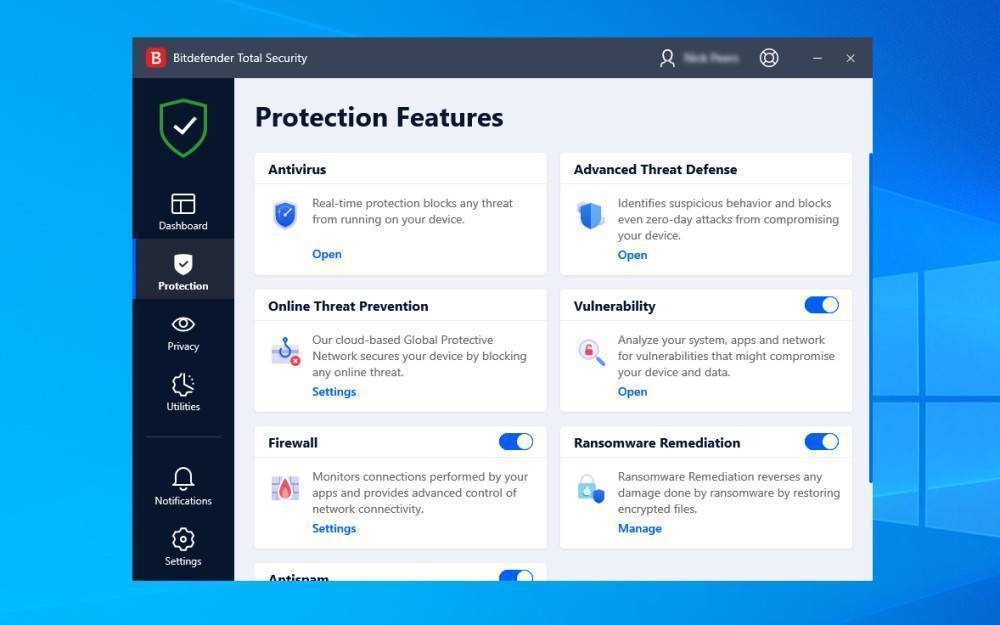Click the Firewall flame icon

point(285,488)
